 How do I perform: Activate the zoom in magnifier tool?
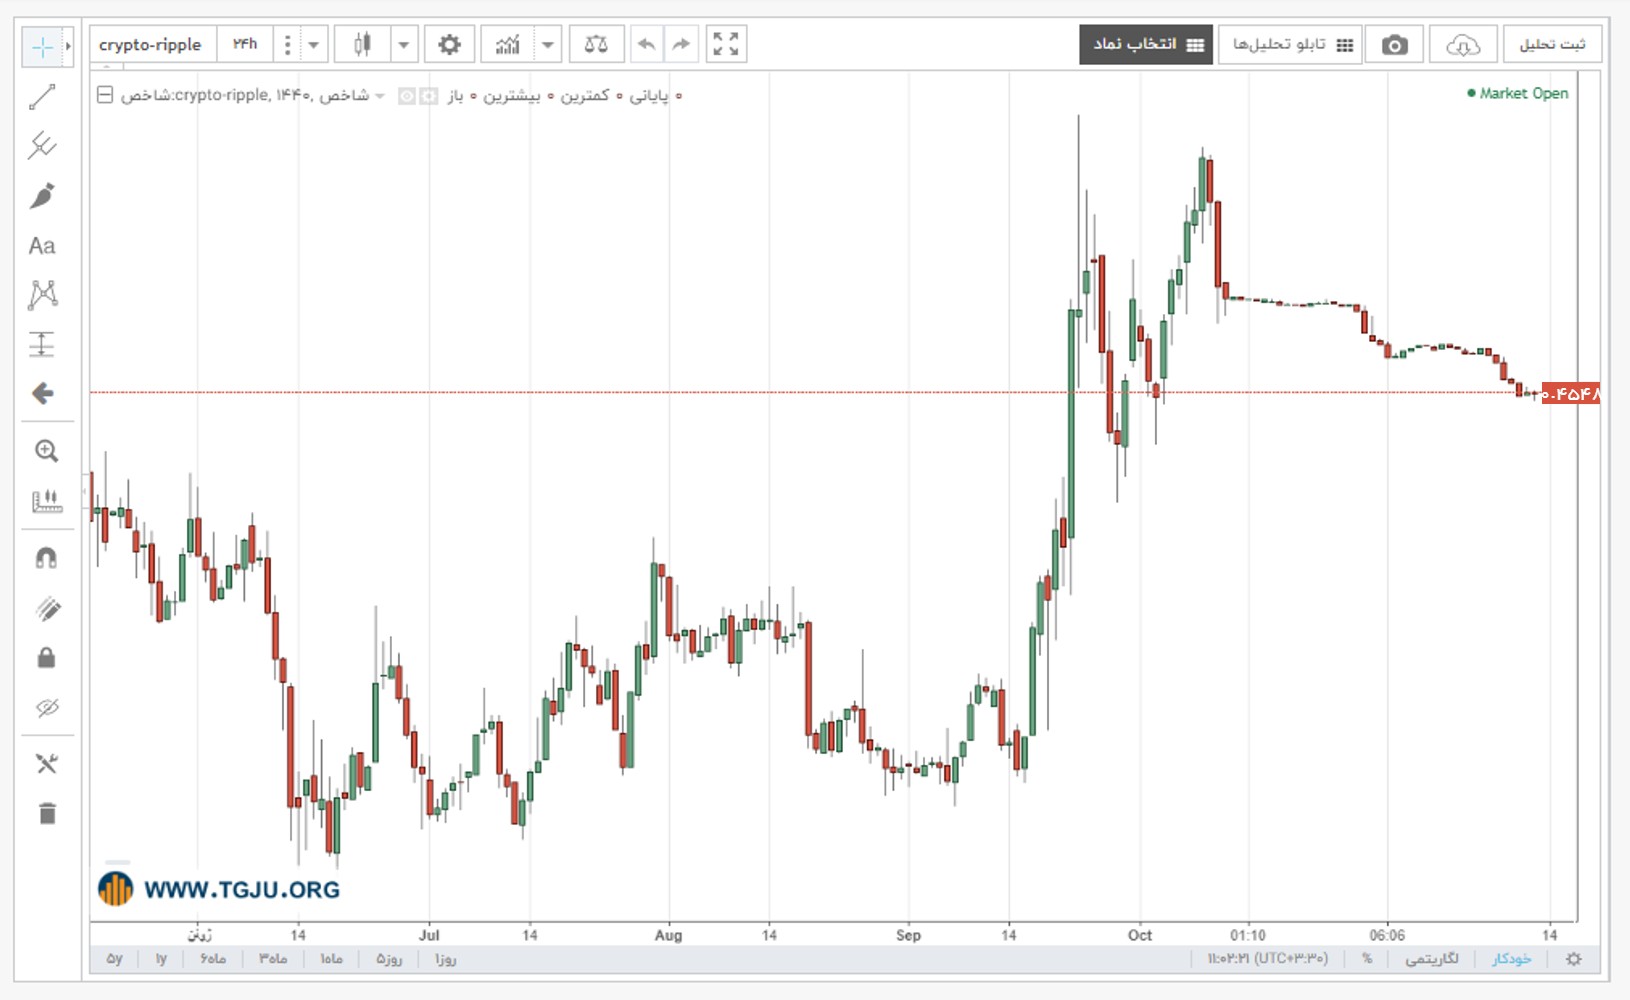[46, 451]
